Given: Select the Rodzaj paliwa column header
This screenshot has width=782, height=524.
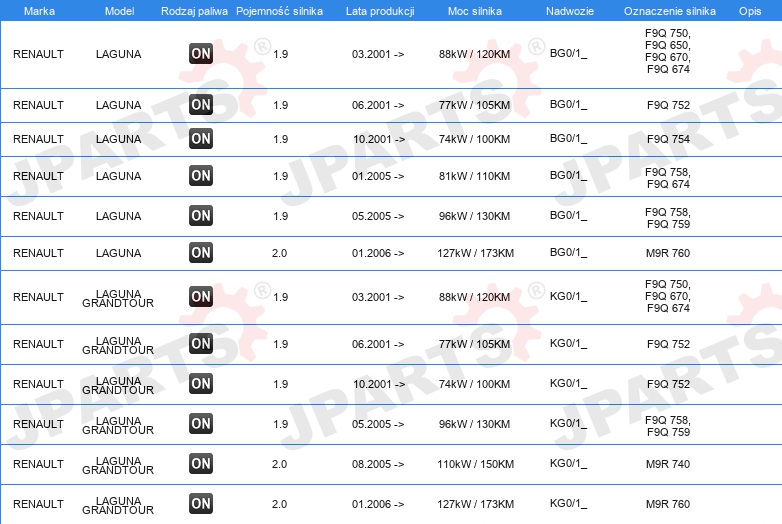Looking at the screenshot, I should pyautogui.click(x=194, y=11).
